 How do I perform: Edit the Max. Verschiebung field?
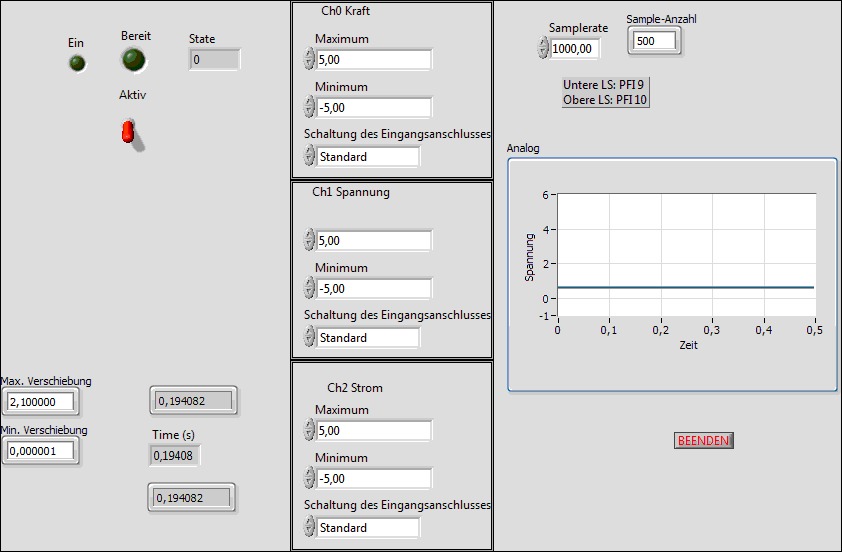click(x=41, y=402)
